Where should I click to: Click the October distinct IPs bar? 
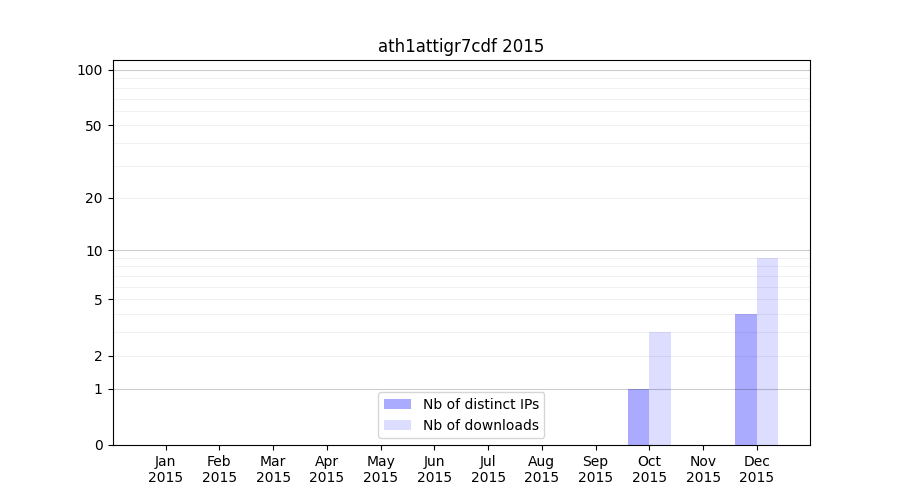(638, 417)
